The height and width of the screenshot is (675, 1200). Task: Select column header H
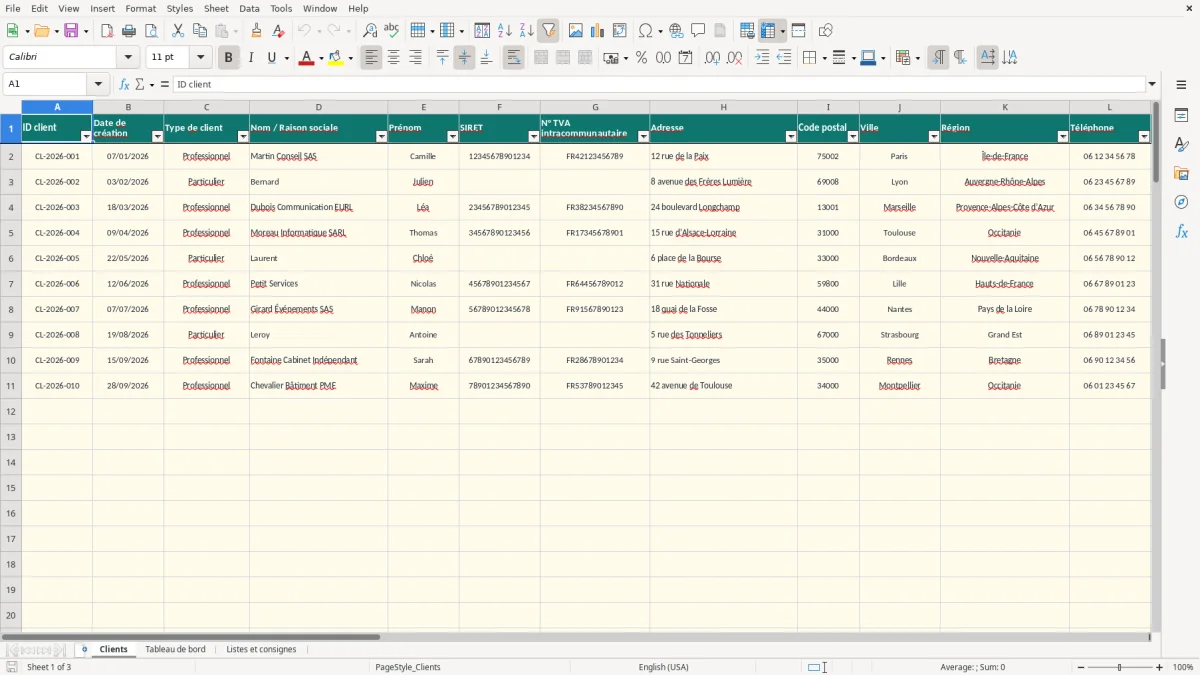(723, 107)
